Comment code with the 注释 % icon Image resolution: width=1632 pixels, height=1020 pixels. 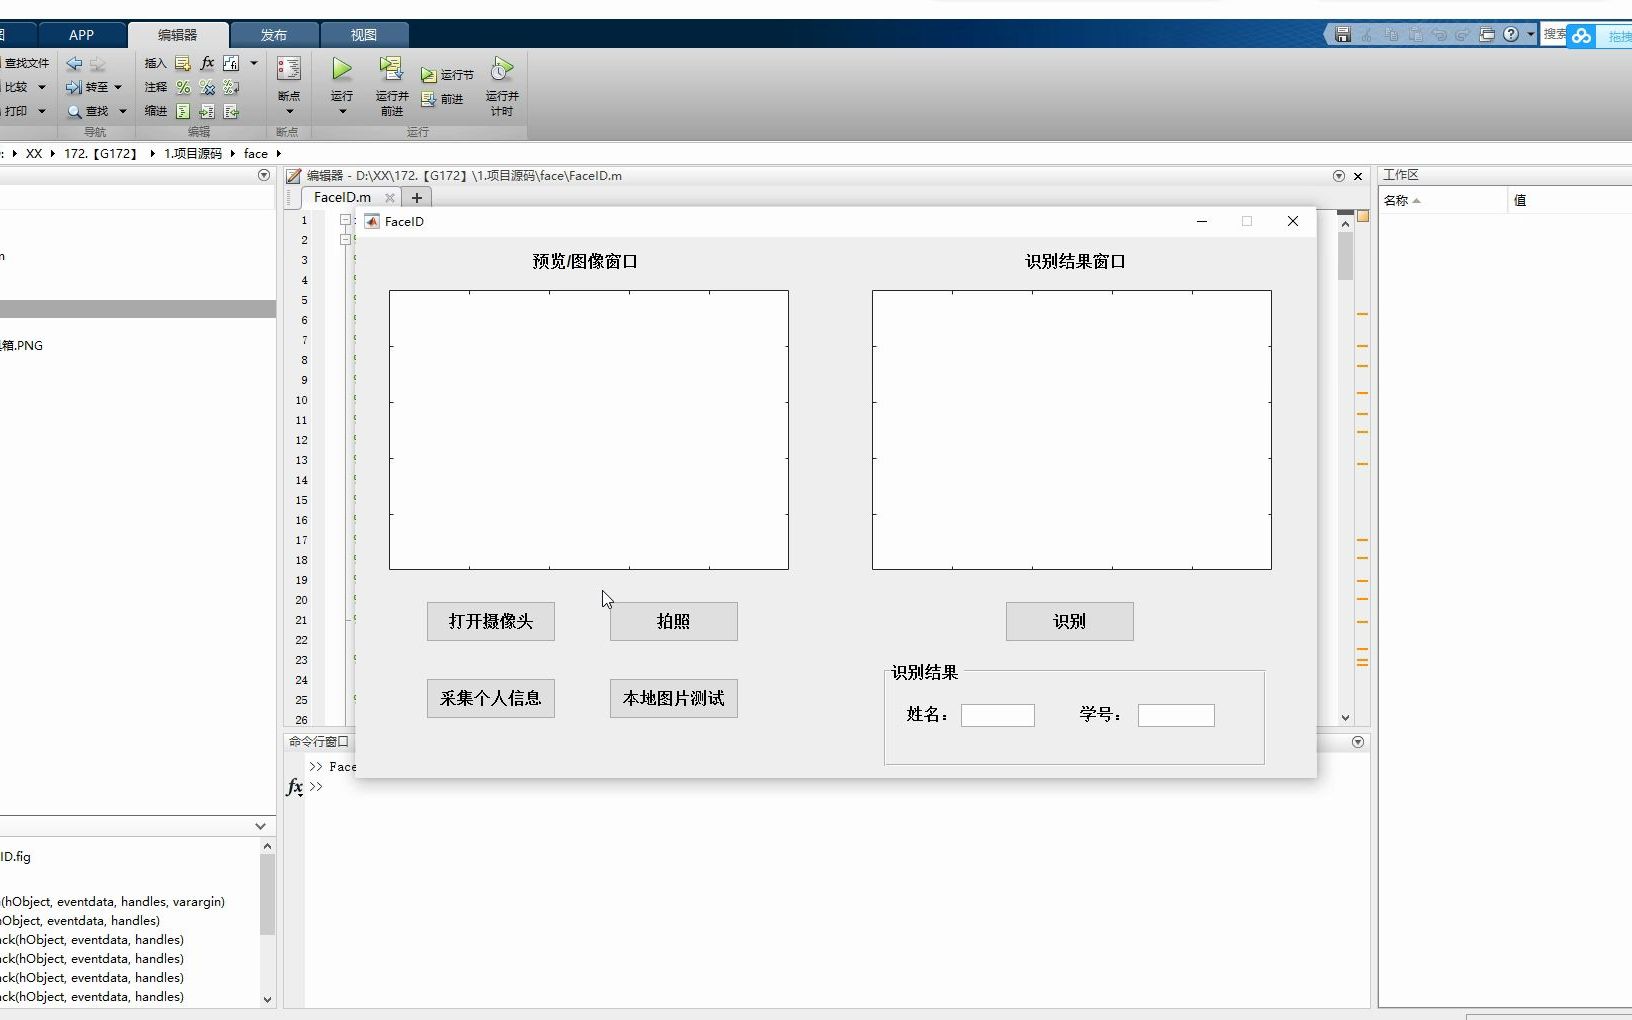pos(183,87)
